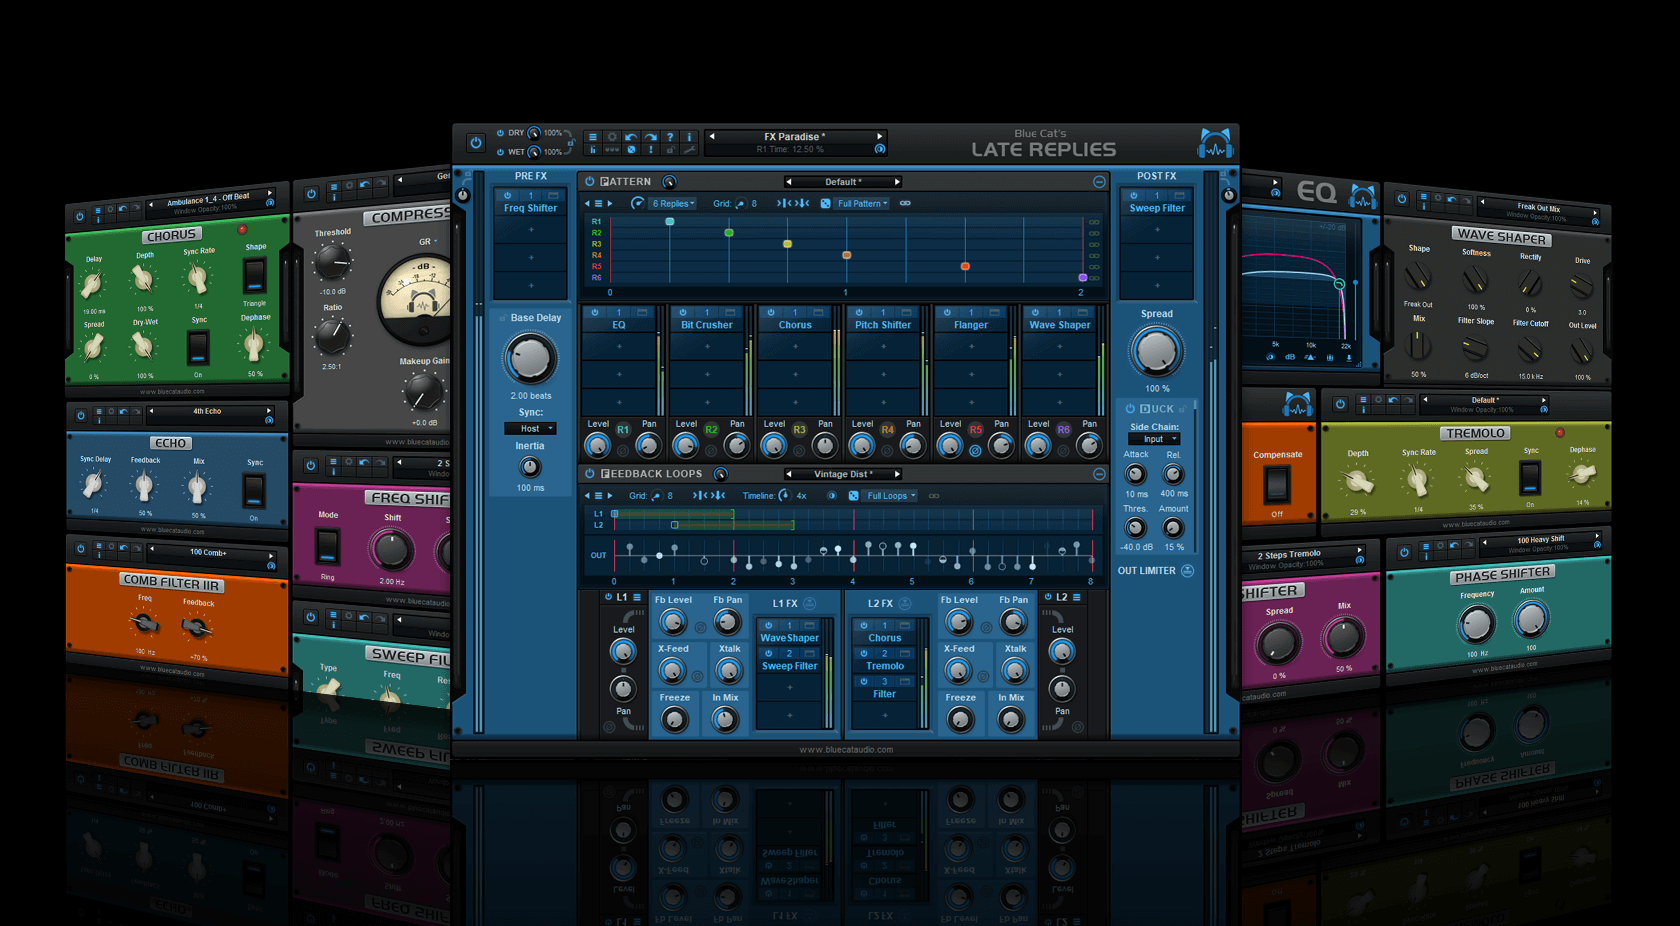1680x926 pixels.
Task: Open the Full Loops dropdown
Action: tap(890, 496)
